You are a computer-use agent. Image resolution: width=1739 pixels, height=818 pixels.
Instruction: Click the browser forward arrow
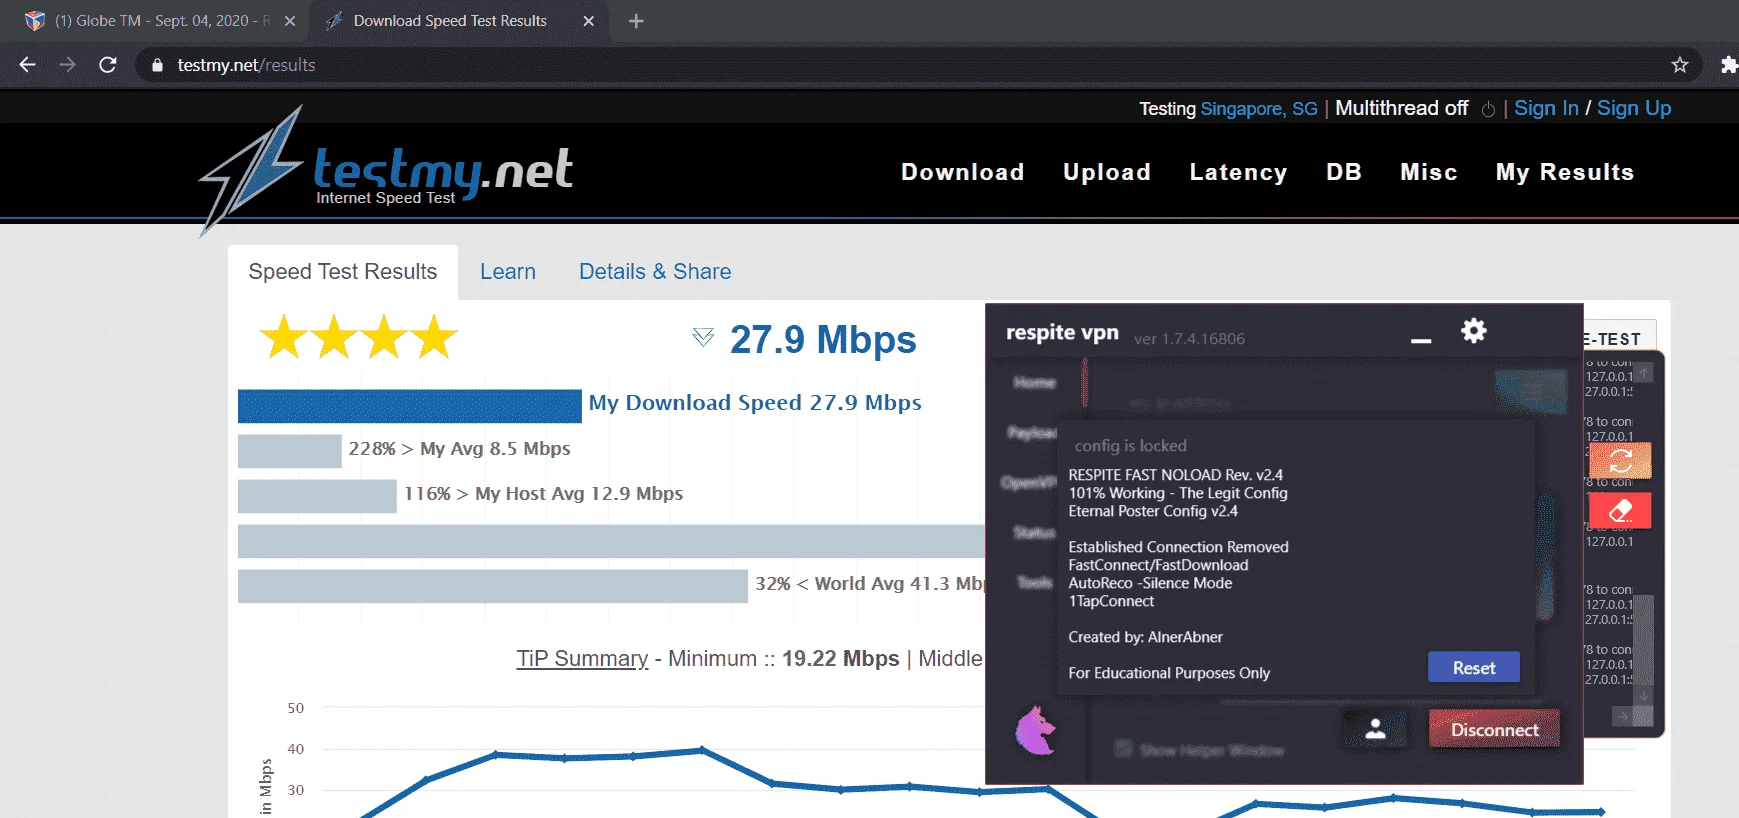click(67, 65)
